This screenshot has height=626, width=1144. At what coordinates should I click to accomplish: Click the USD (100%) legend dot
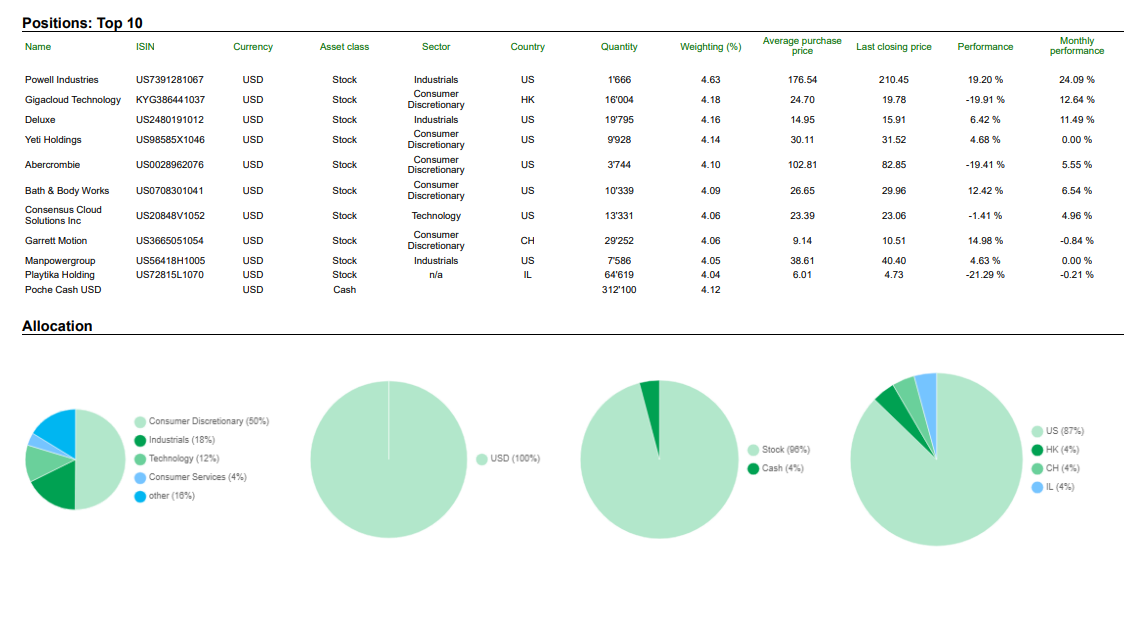point(482,459)
